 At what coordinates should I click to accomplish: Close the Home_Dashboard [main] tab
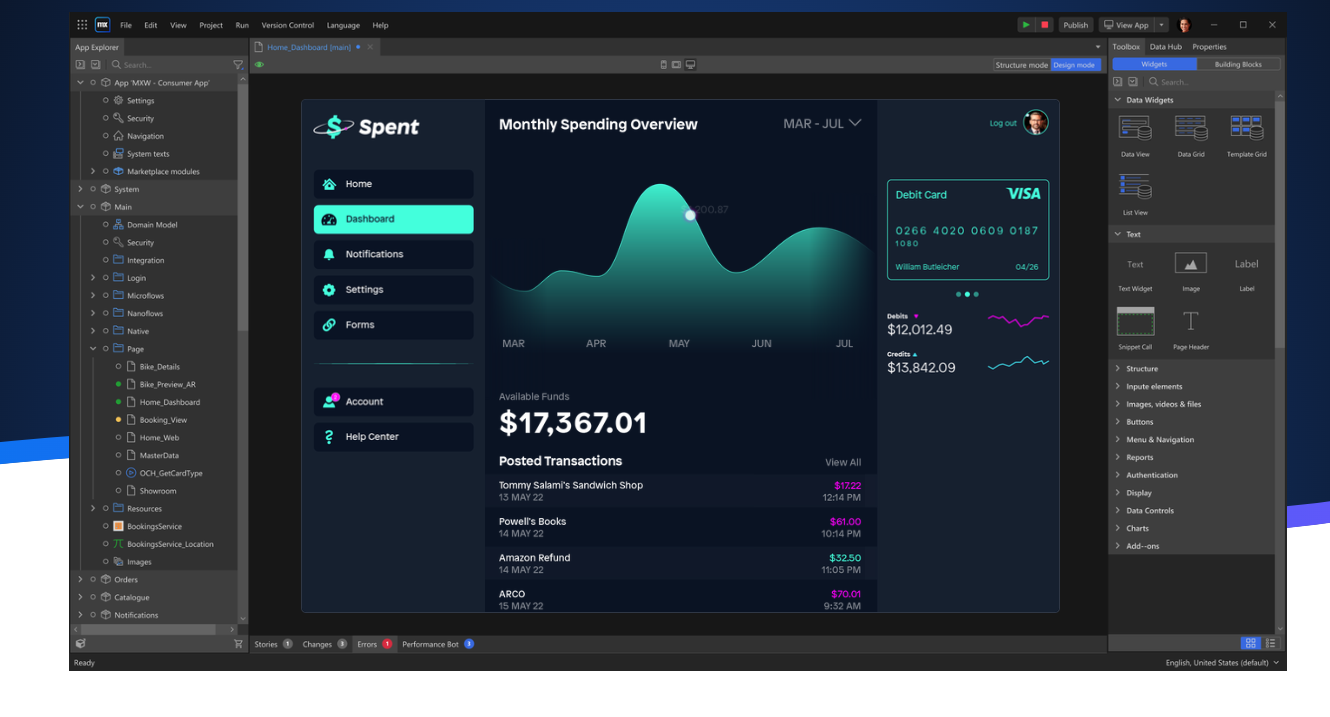point(370,47)
